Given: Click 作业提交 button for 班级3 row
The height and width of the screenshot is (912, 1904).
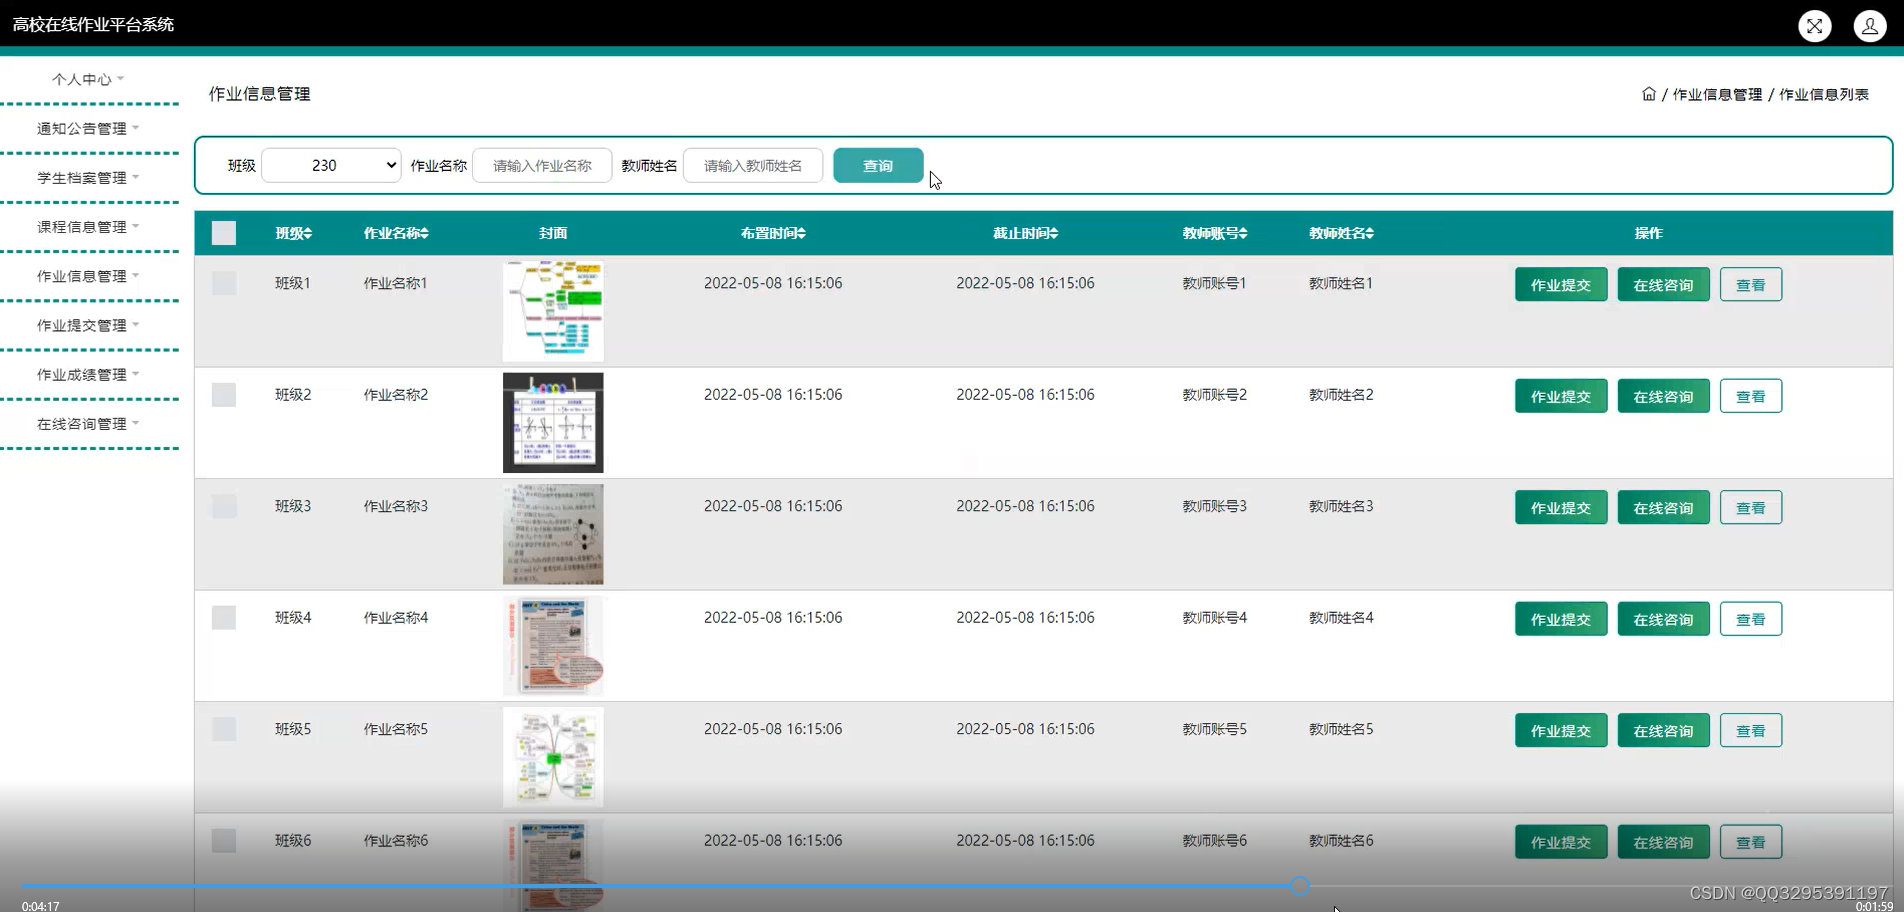Looking at the screenshot, I should [1561, 508].
